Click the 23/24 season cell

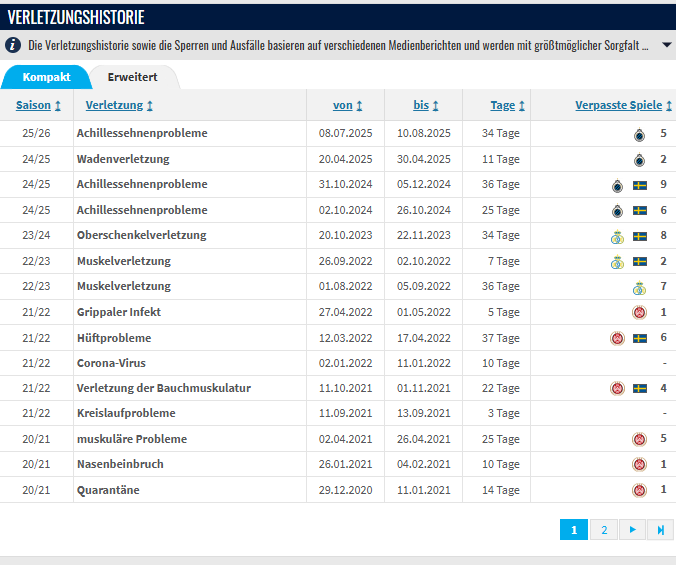pyautogui.click(x=36, y=235)
